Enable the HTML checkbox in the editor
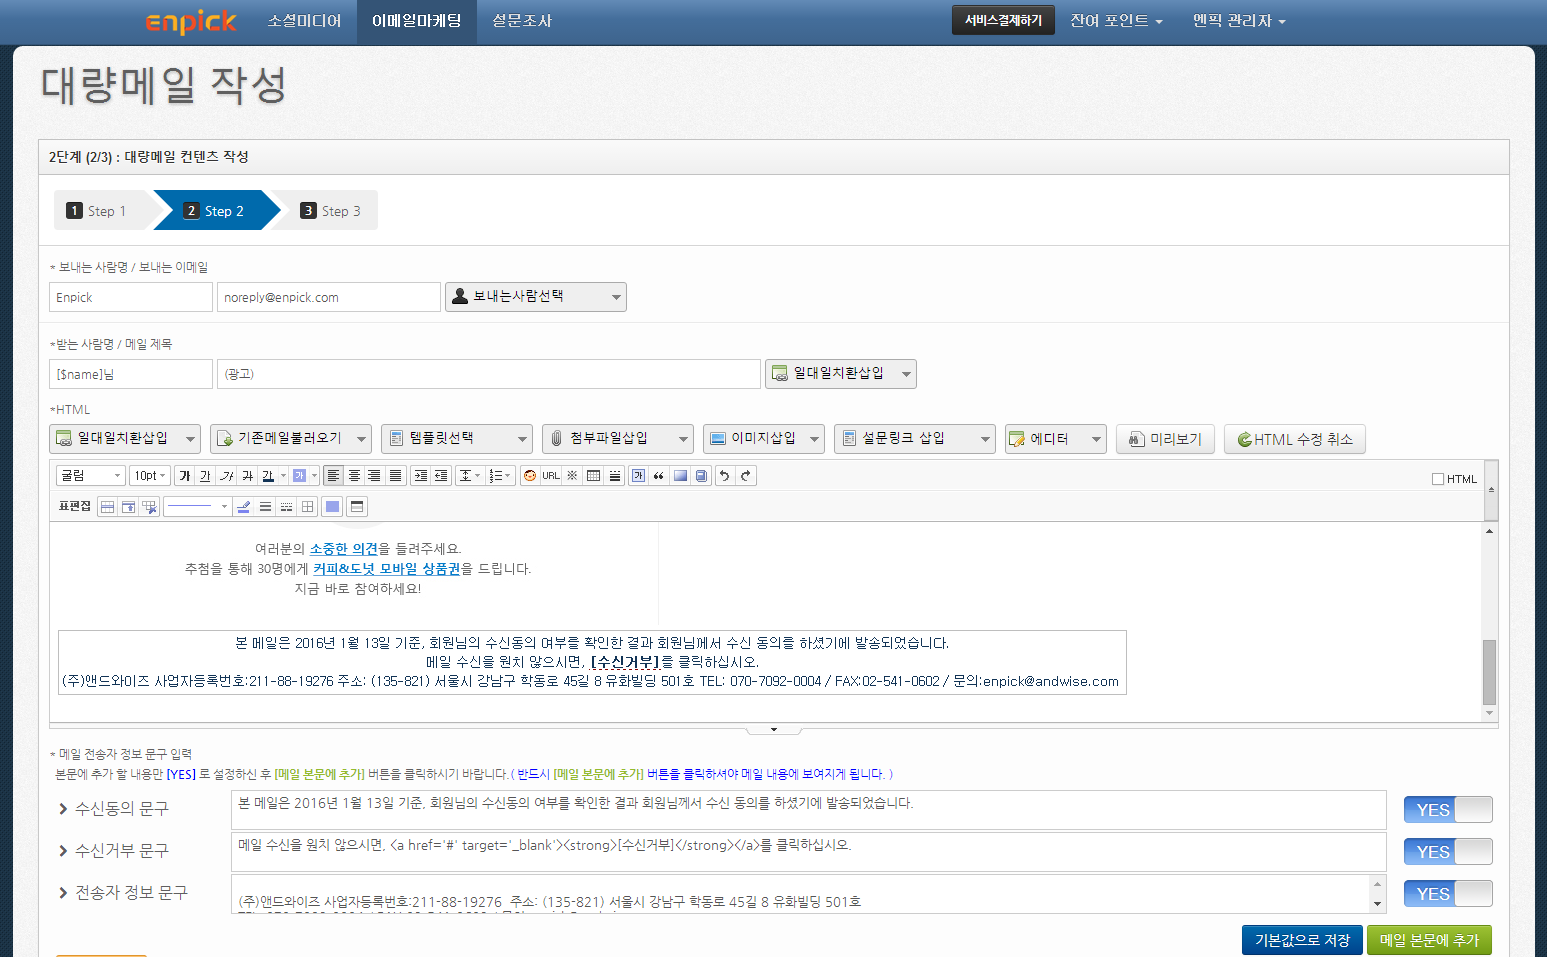Screen dimensions: 1547x957 1438,479
